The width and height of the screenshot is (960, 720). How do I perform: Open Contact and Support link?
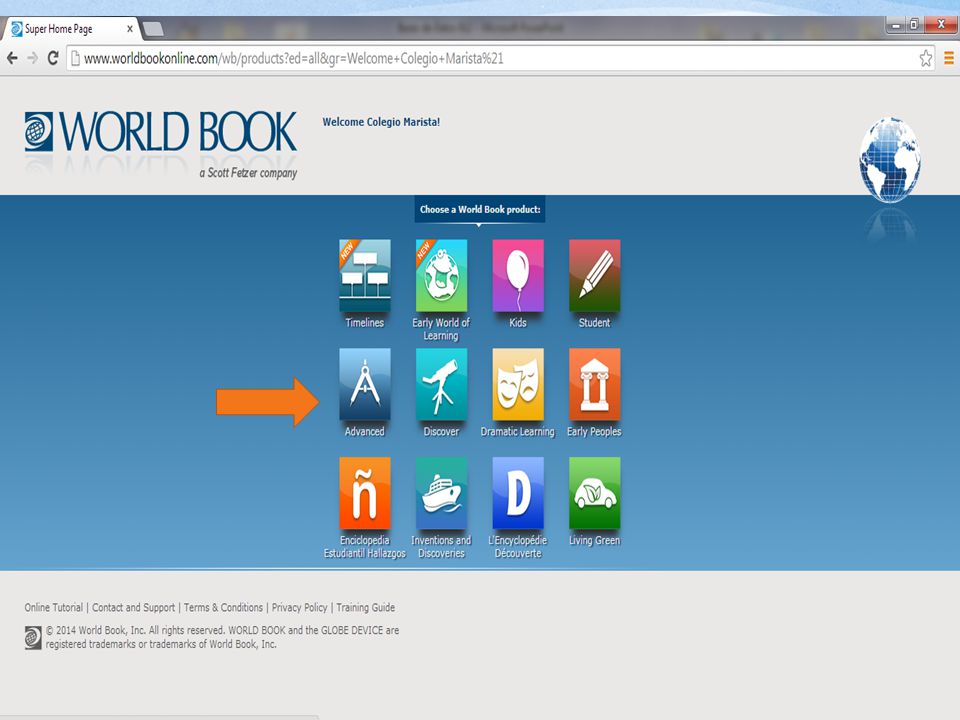[x=133, y=607]
